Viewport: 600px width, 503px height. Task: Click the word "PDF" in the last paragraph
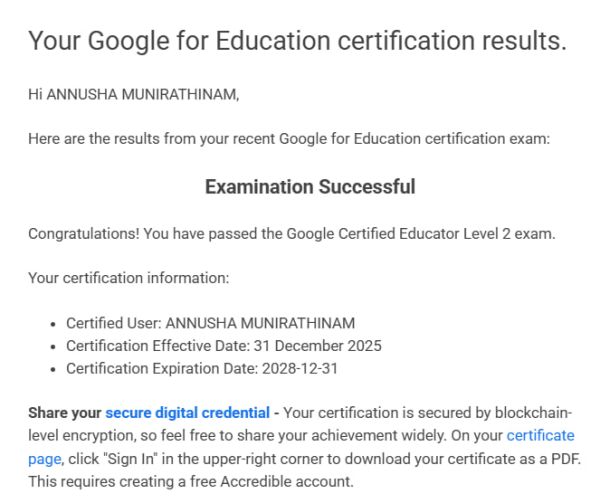(x=563, y=459)
